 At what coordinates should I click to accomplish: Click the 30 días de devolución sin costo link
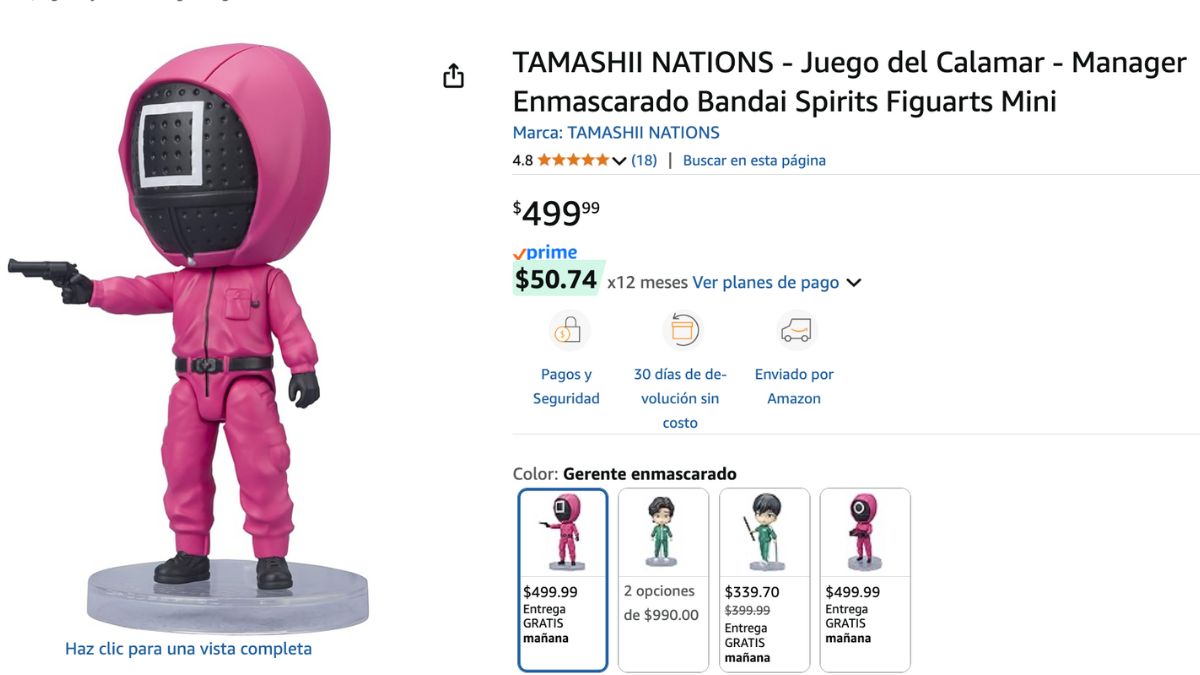680,398
